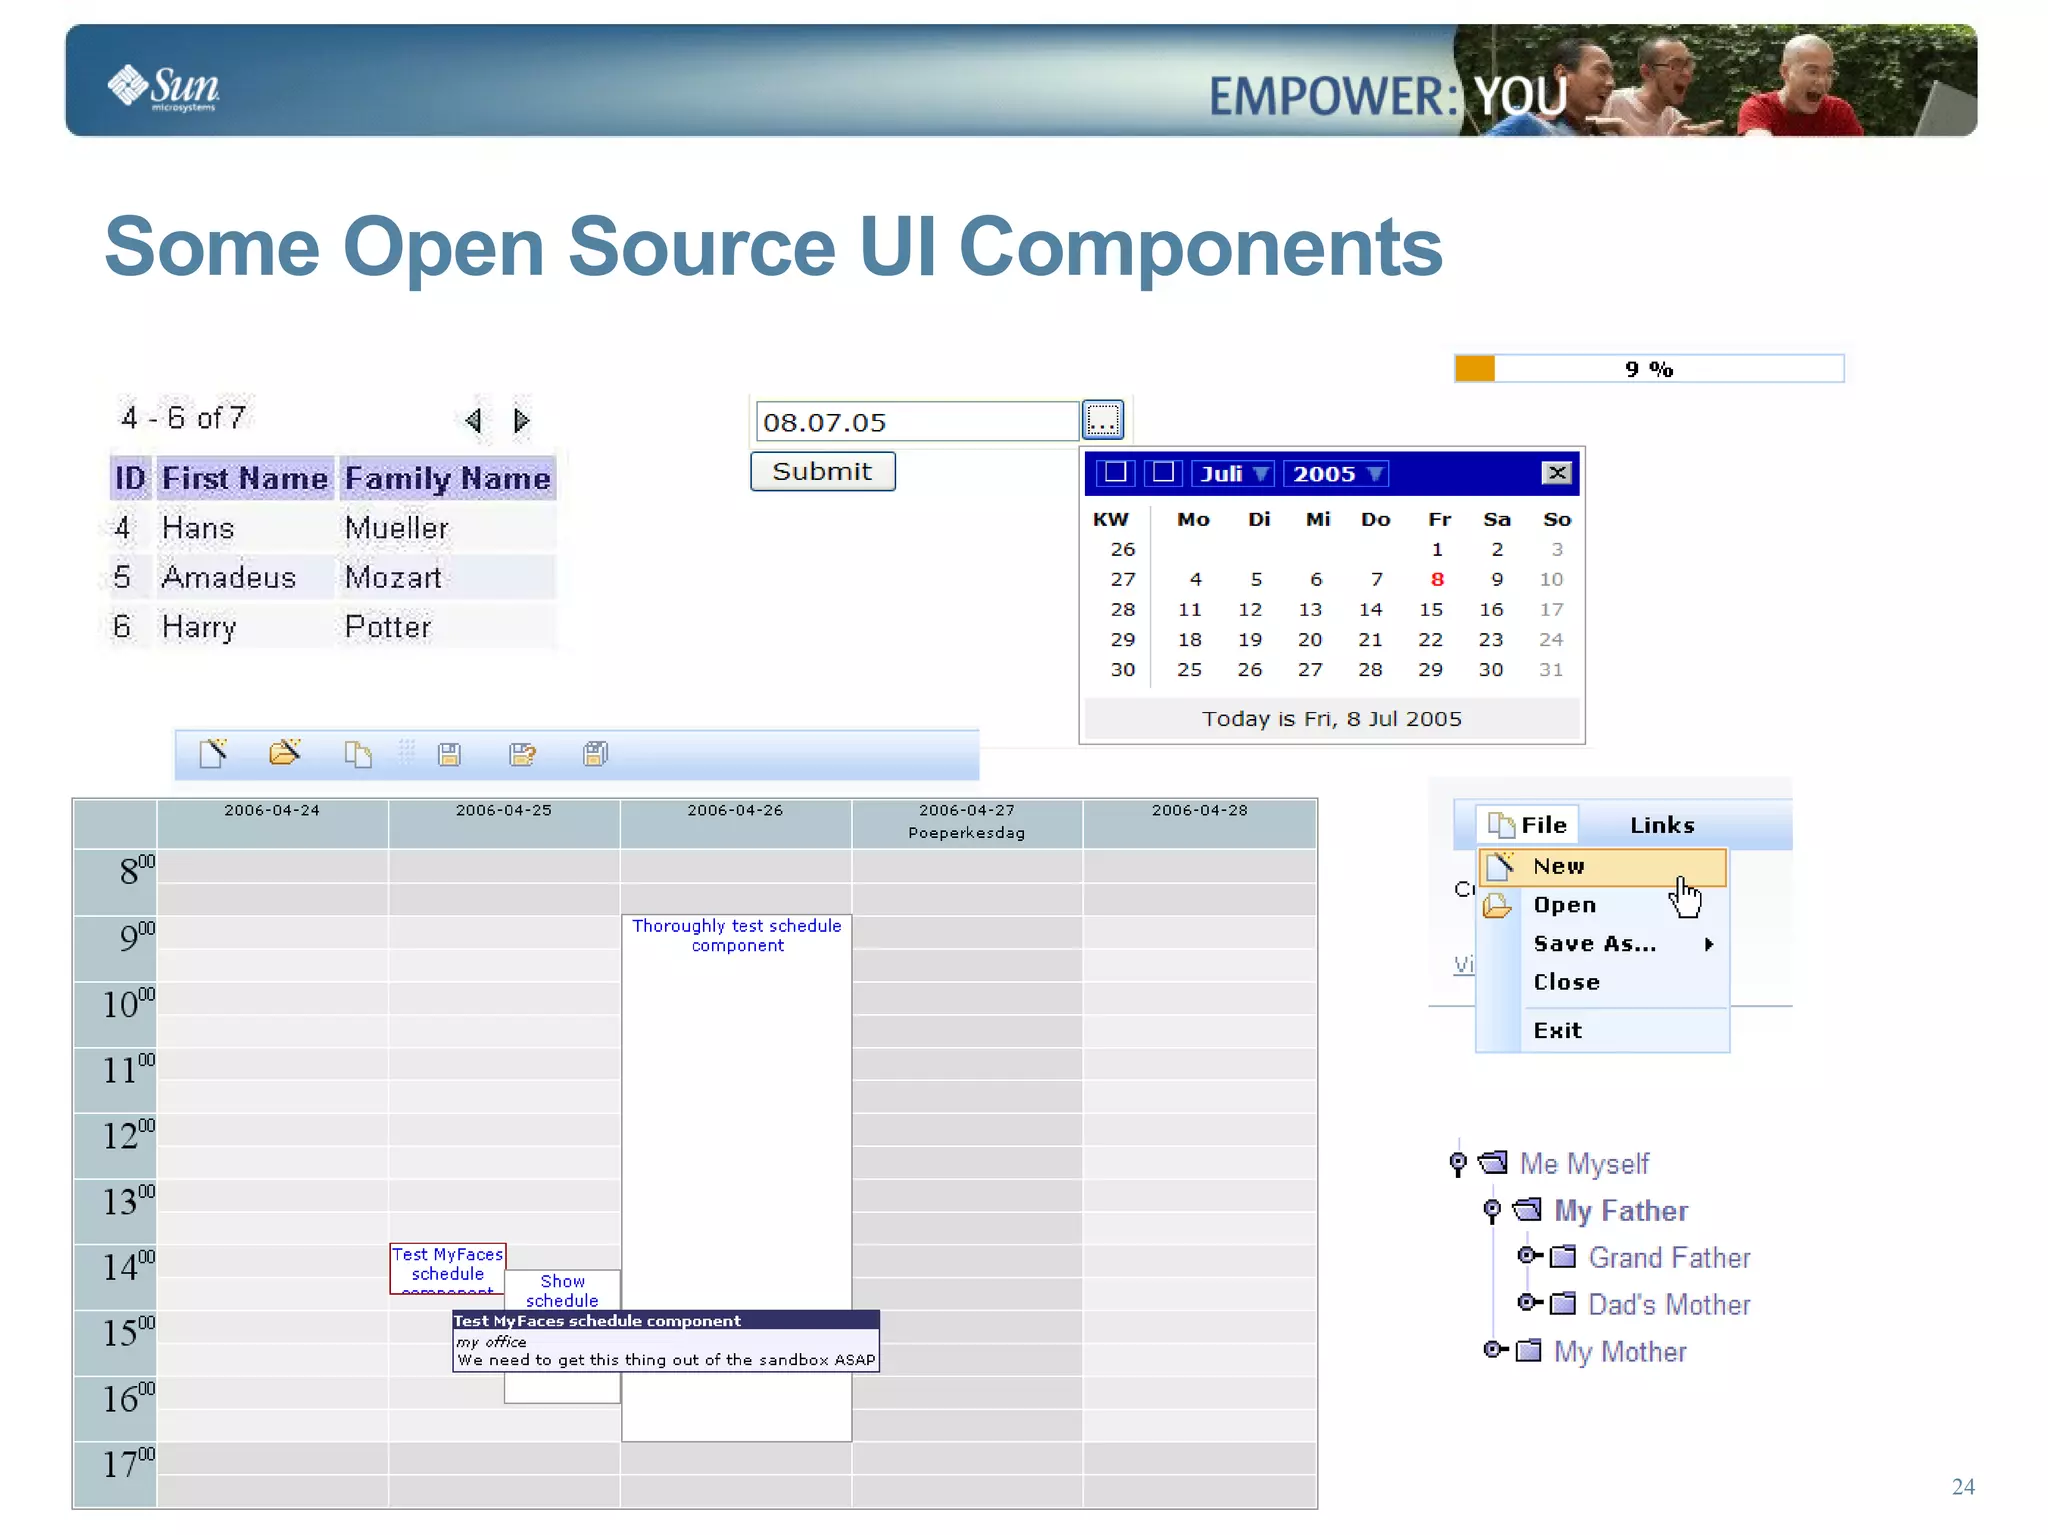The height and width of the screenshot is (1535, 2048).
Task: Click the Potter table cell
Action: click(x=447, y=627)
